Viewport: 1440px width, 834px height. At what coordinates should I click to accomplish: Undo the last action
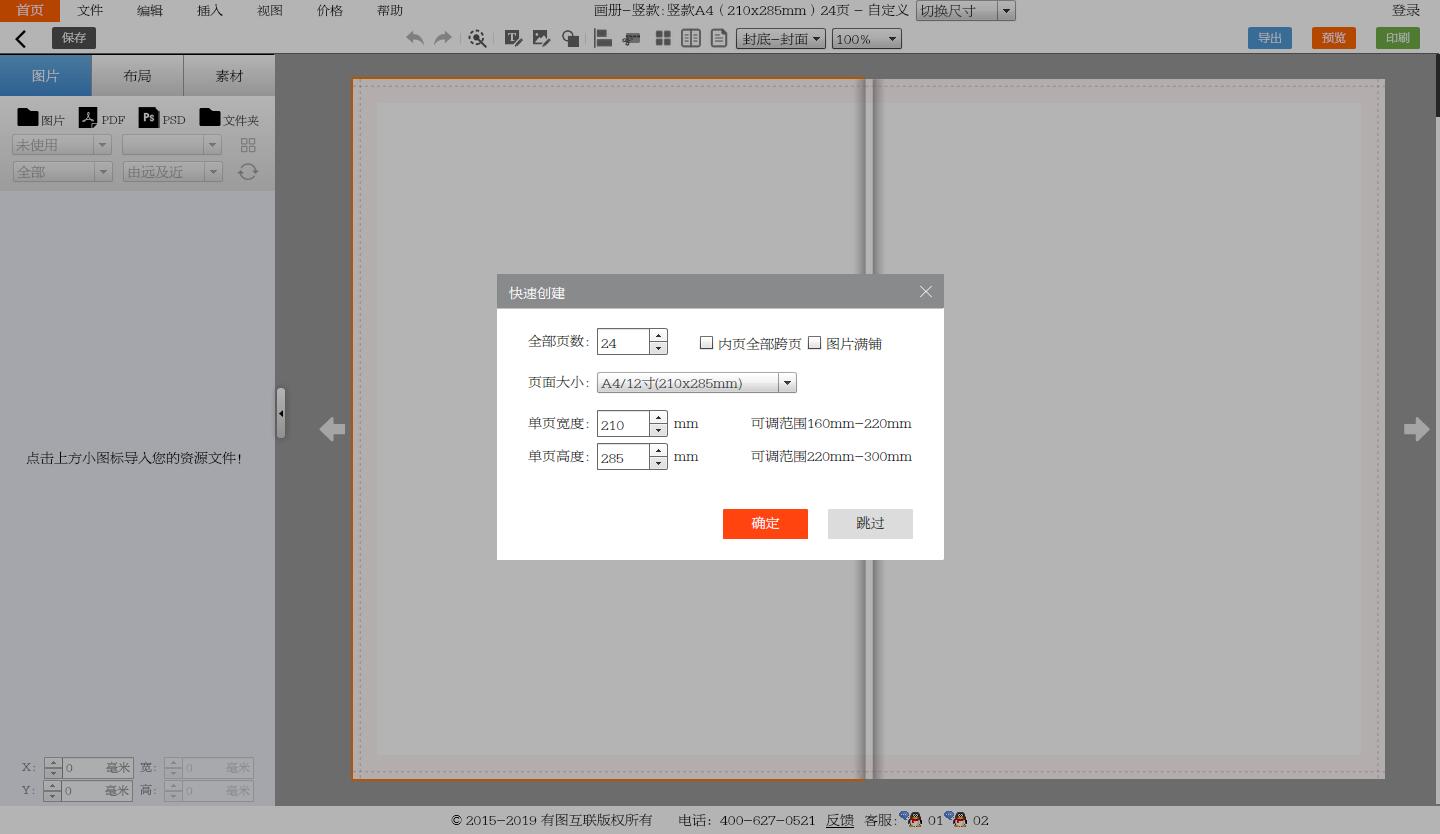(x=414, y=38)
